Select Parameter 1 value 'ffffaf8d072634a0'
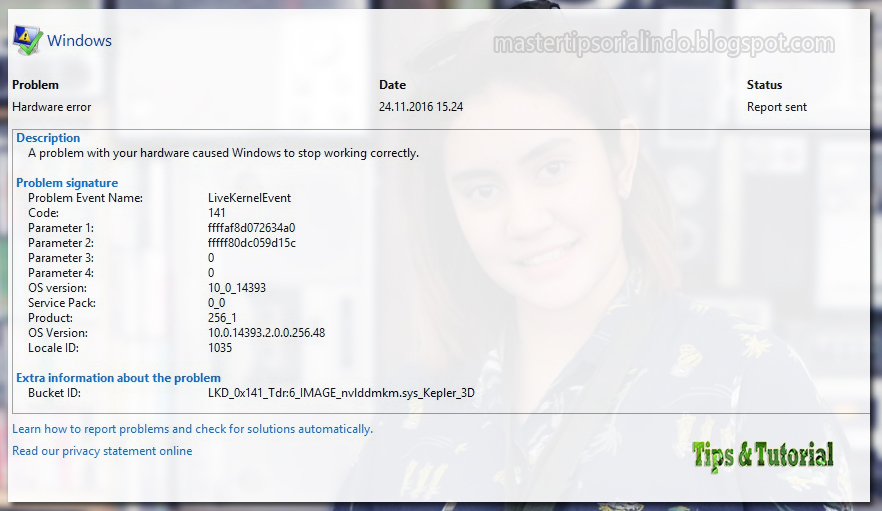882x511 pixels. click(x=251, y=228)
